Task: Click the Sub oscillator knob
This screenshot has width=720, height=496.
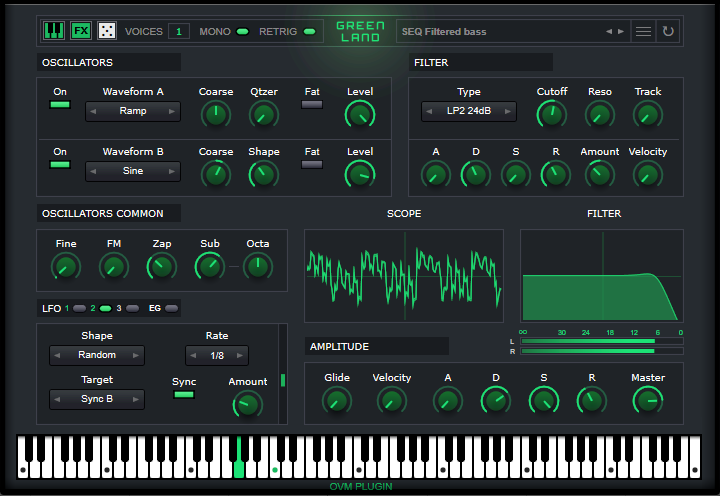Action: tap(210, 267)
